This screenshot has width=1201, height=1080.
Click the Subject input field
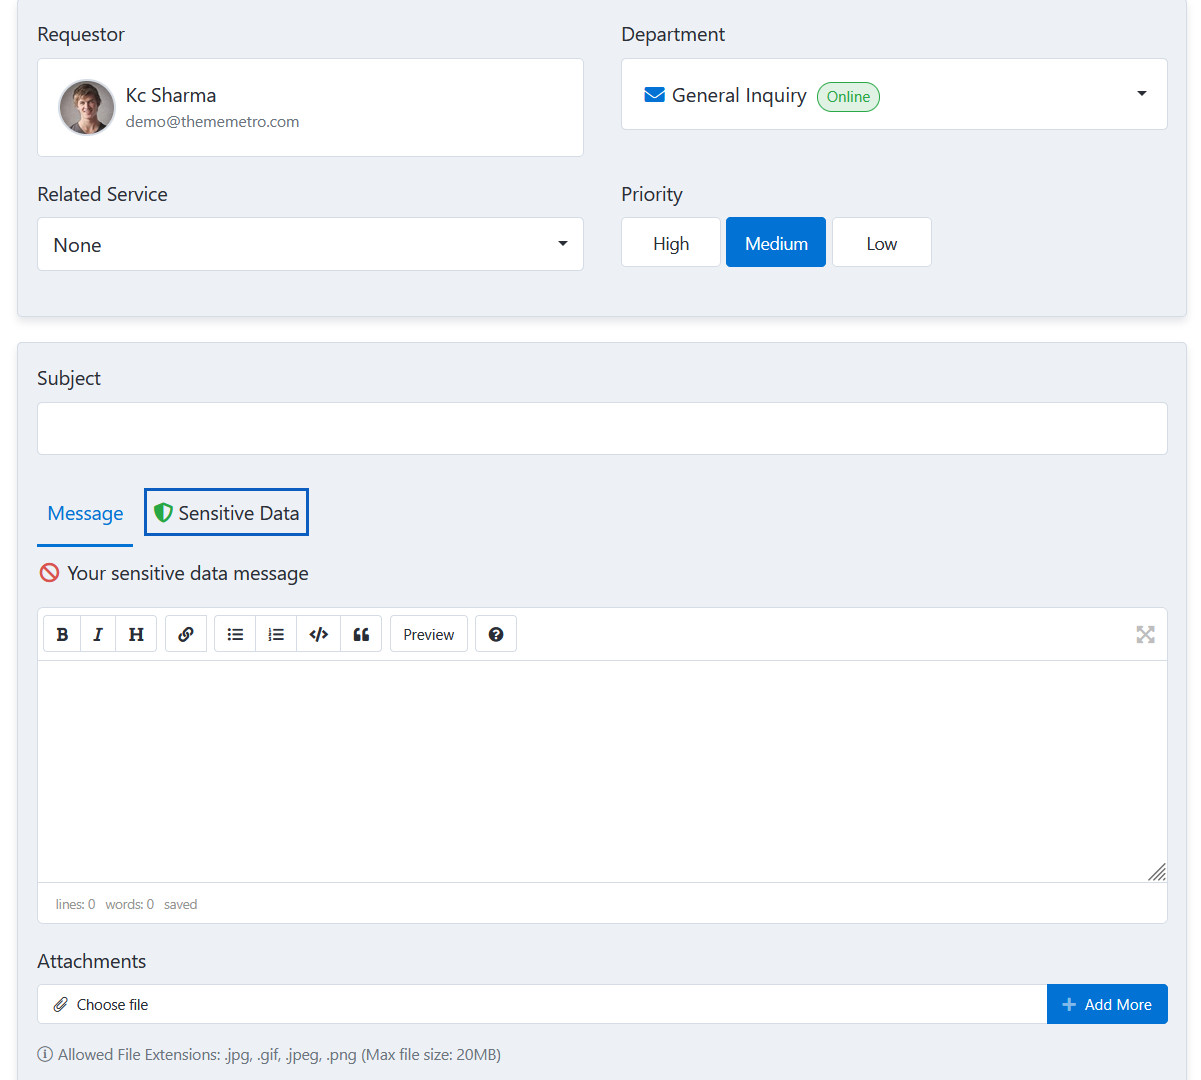(601, 429)
